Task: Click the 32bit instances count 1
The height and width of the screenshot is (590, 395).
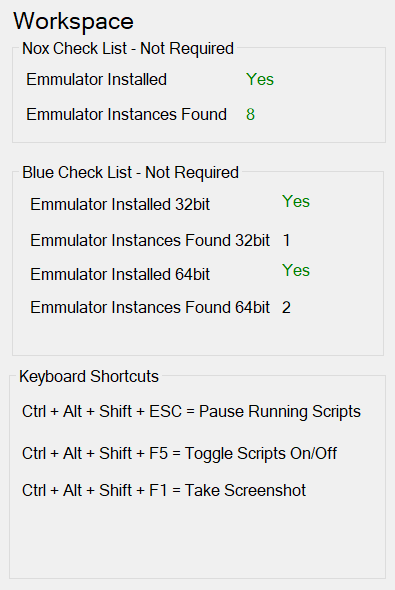Action: 287,240
